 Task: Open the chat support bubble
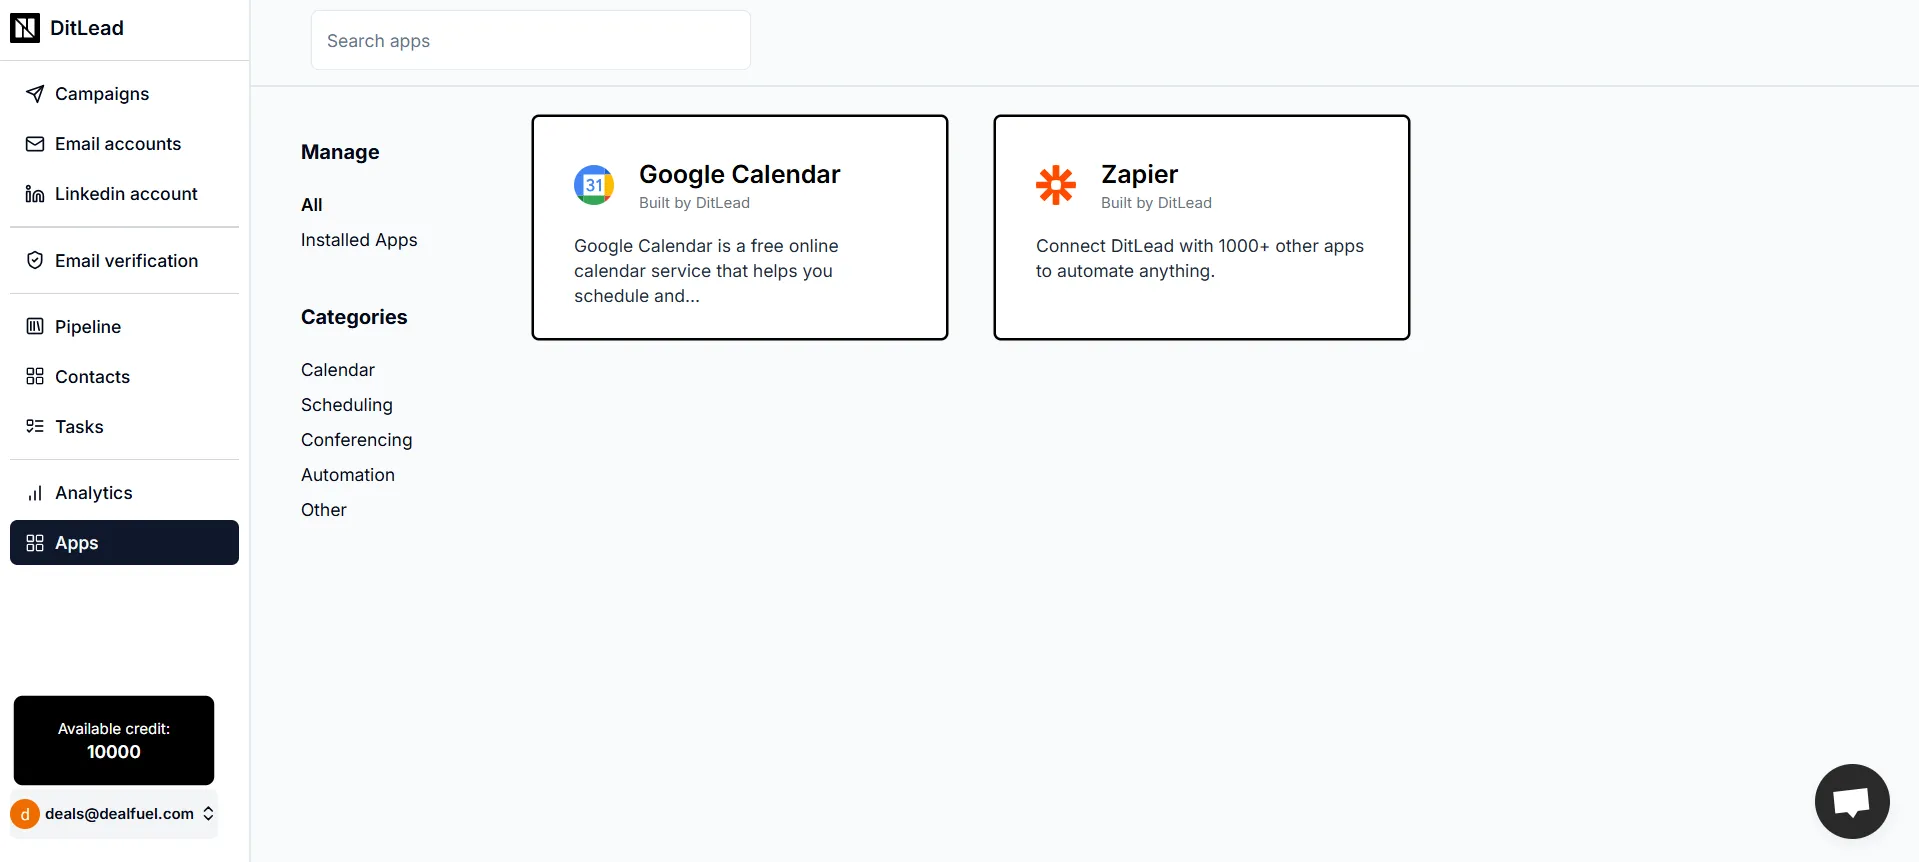[1851, 801]
